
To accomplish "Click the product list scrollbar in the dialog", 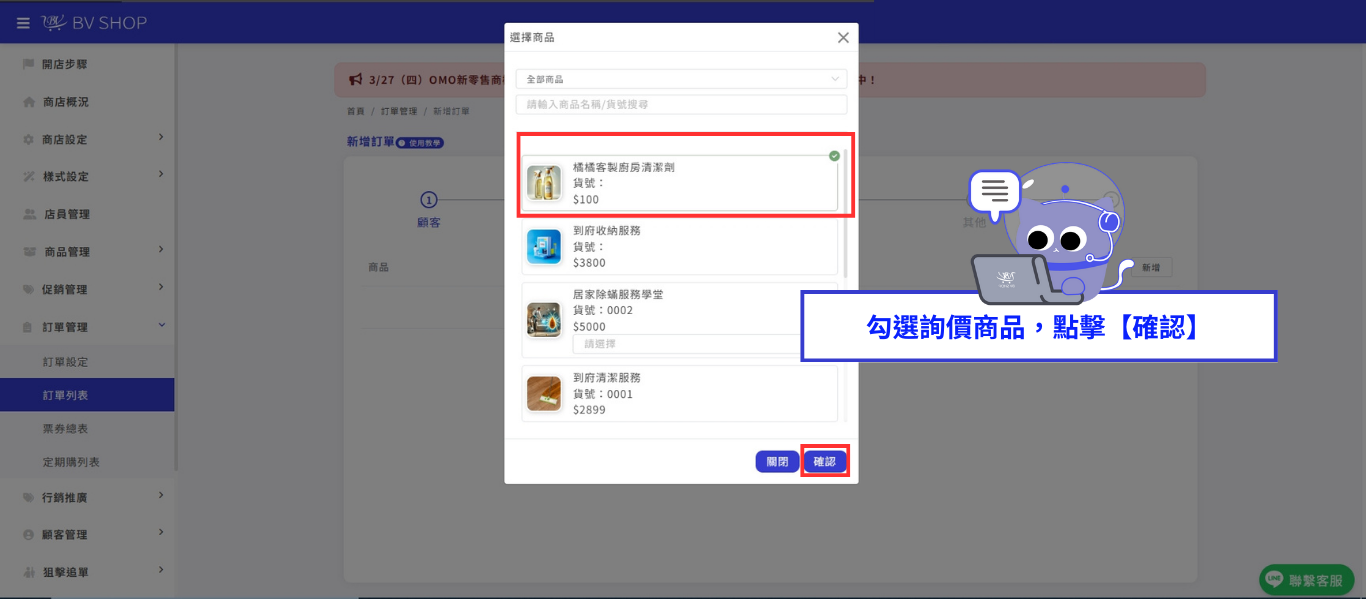I will point(846,213).
